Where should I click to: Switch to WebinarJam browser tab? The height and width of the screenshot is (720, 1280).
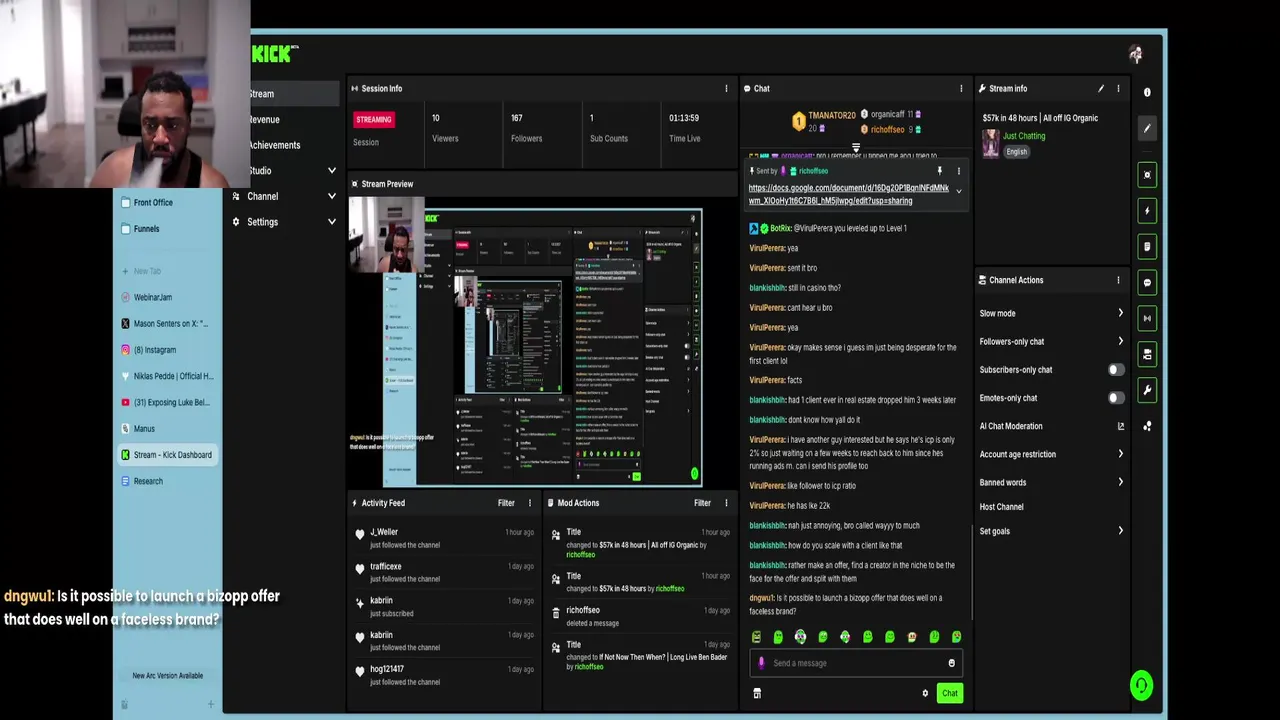167,297
